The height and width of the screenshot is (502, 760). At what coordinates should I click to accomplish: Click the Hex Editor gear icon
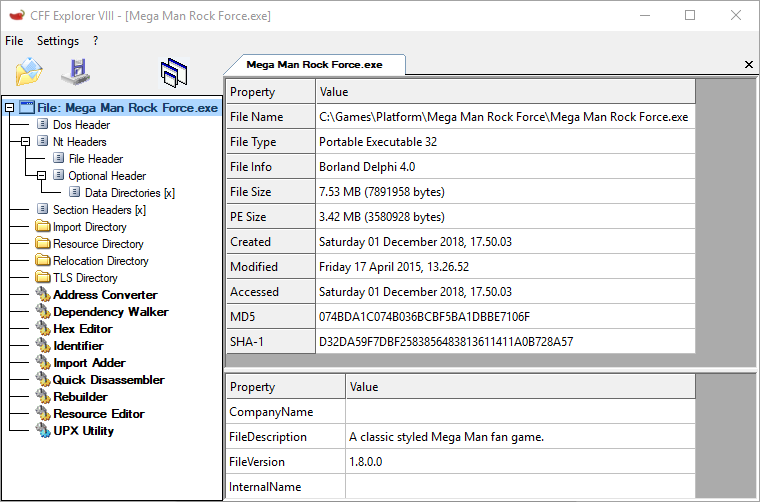[43, 329]
